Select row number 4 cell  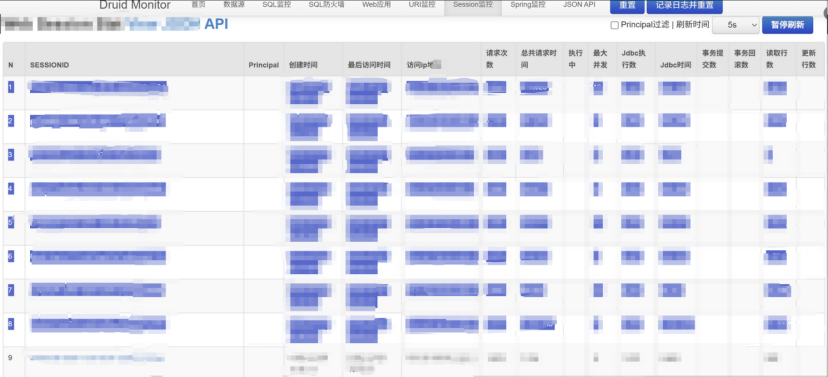click(x=14, y=194)
